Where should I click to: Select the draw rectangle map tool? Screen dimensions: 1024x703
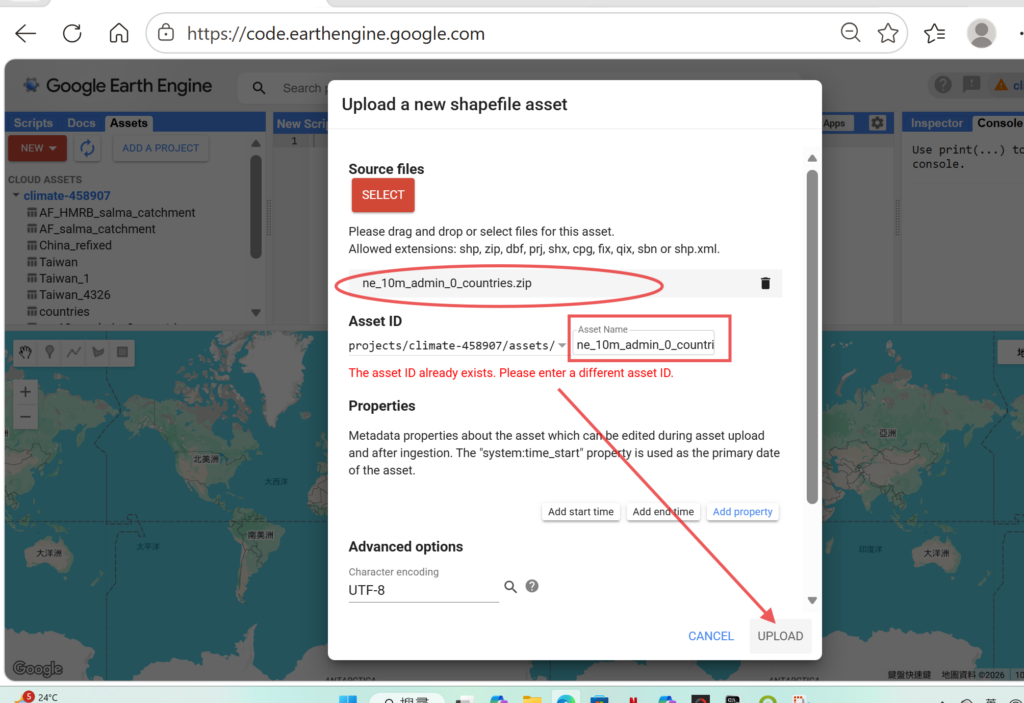(122, 352)
